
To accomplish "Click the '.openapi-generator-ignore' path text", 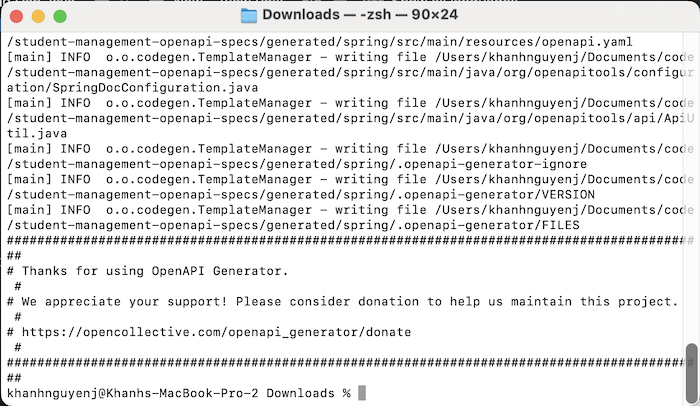I will coord(495,164).
